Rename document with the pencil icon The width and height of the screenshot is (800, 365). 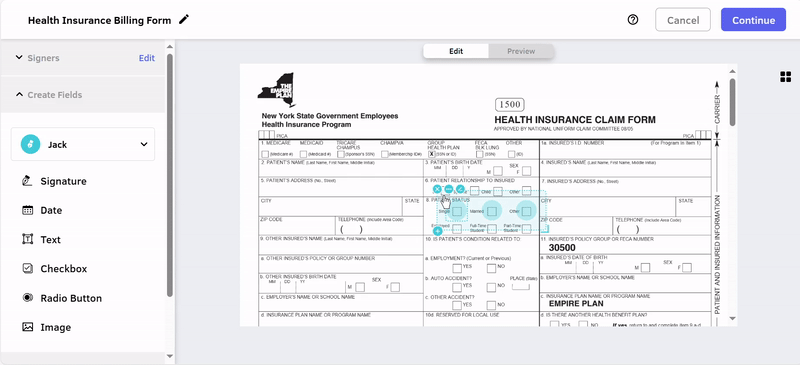184,20
